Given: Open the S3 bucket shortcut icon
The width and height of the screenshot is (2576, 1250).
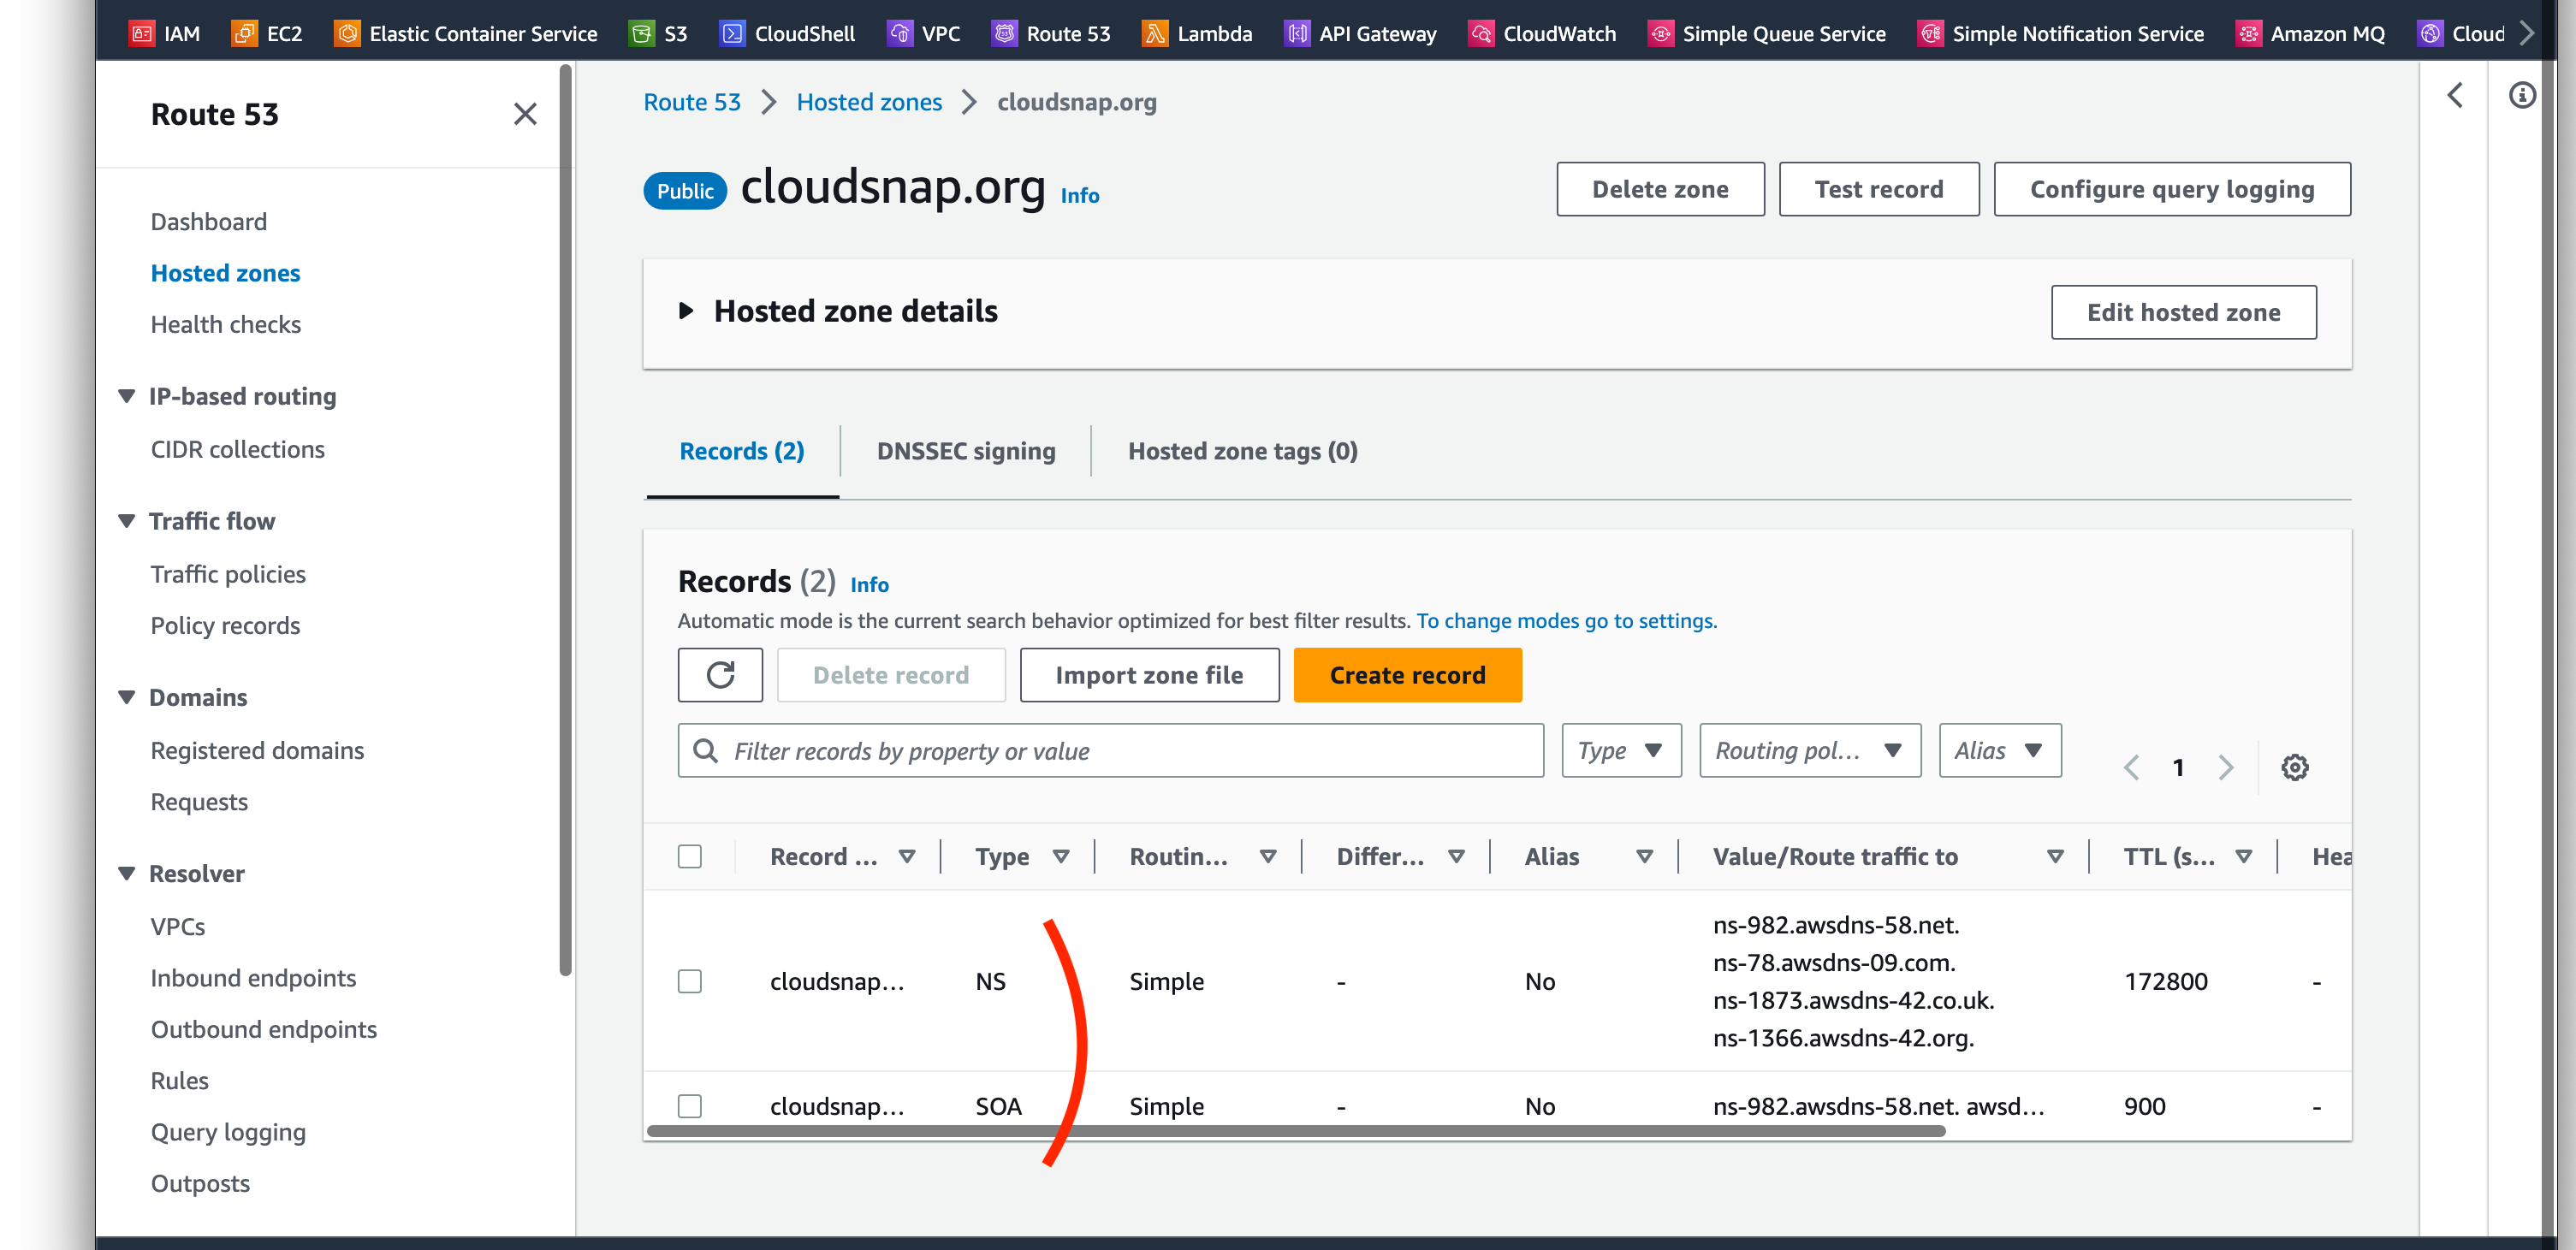Looking at the screenshot, I should (x=641, y=33).
